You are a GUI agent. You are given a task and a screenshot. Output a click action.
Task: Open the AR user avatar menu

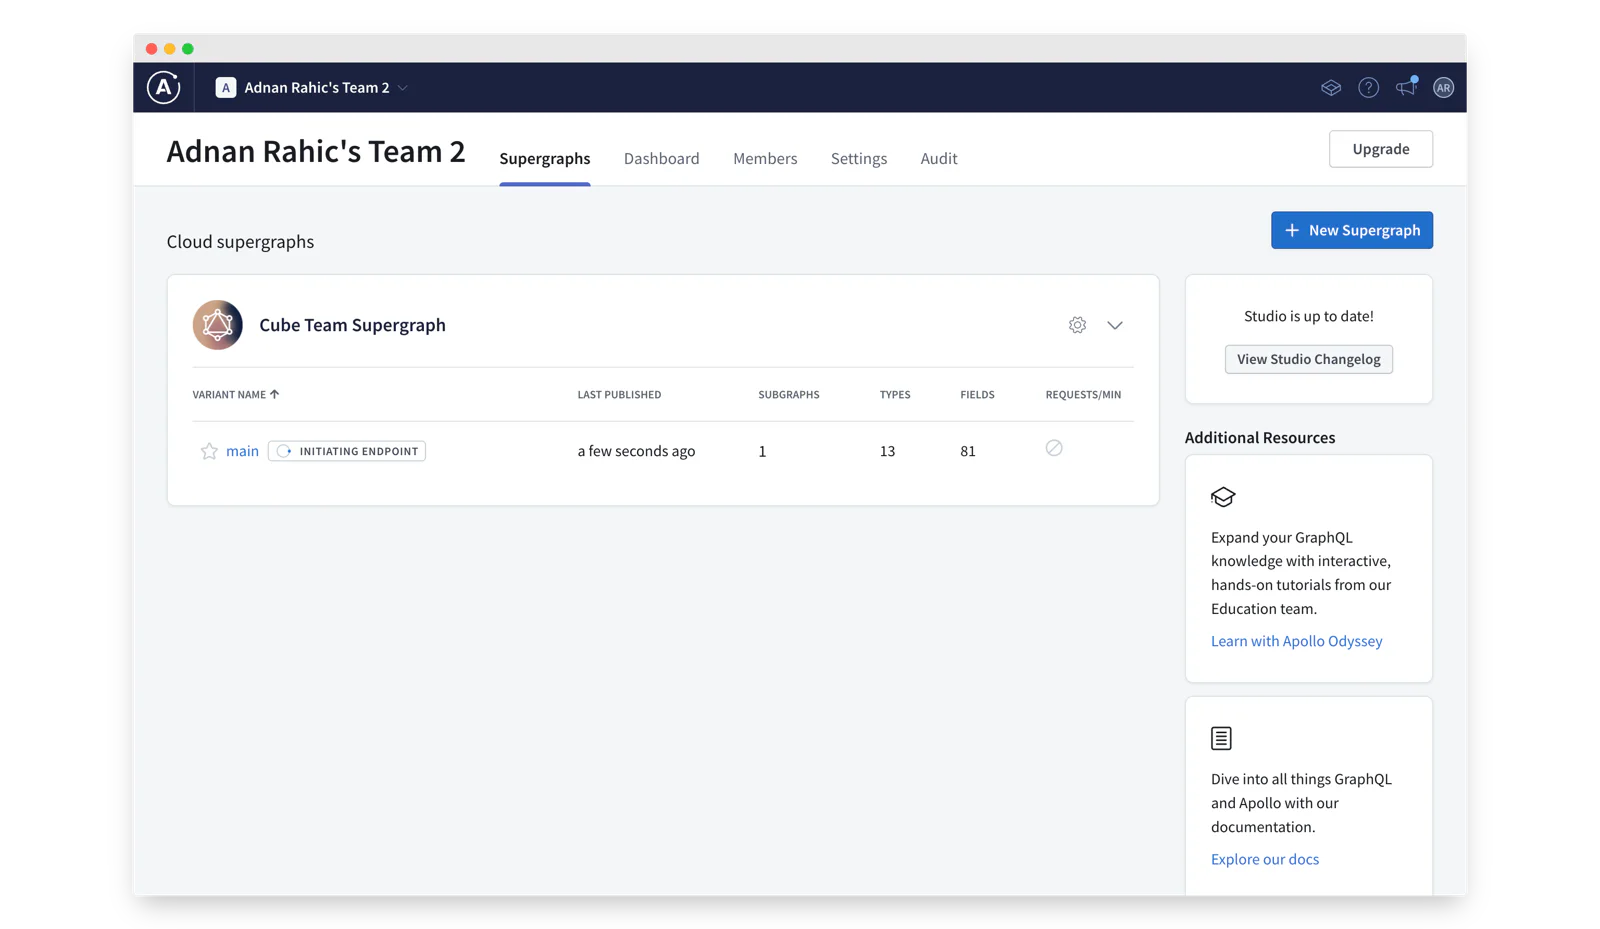tap(1443, 88)
